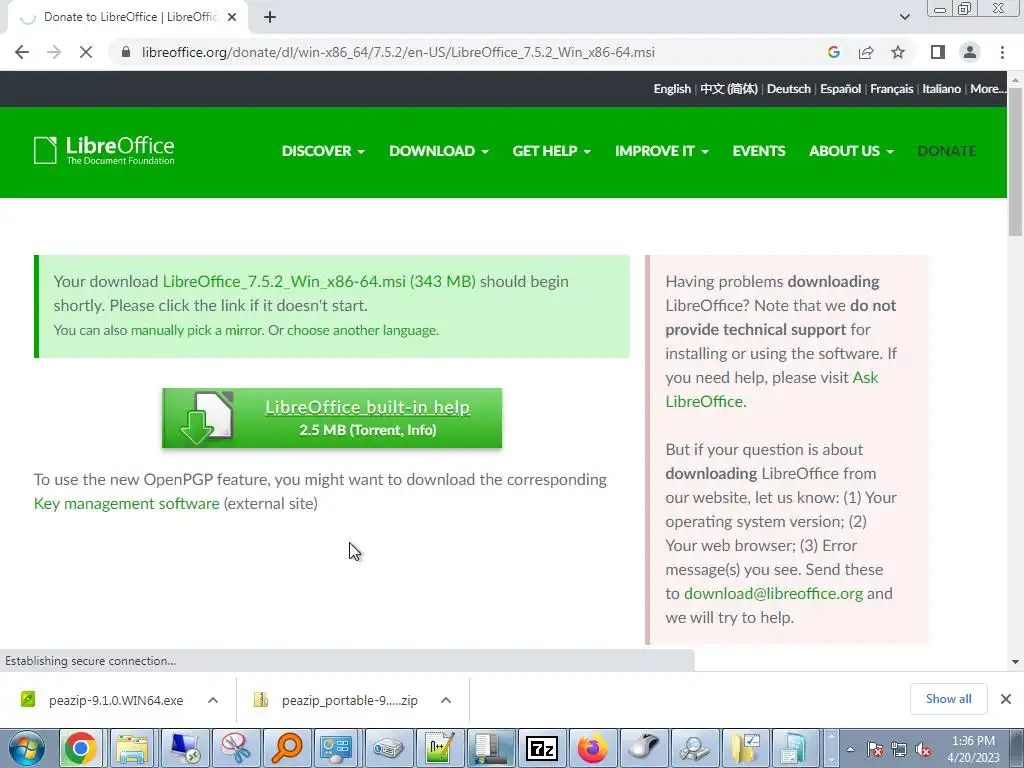1024x768 pixels.
Task: Open the orange magnifier taskbar app
Action: point(287,748)
